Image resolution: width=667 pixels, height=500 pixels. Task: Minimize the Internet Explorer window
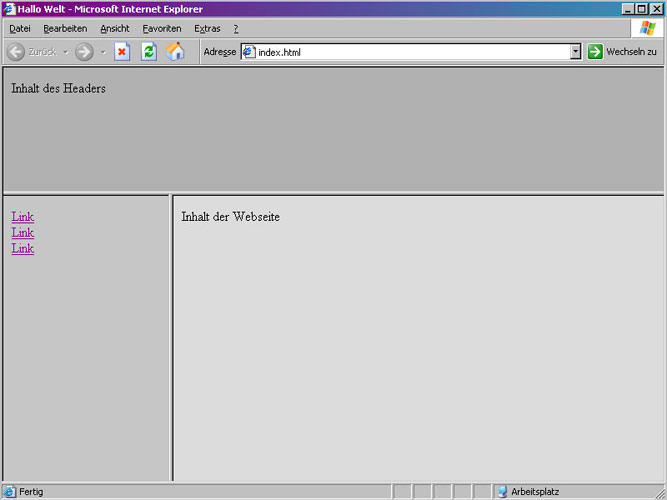[x=628, y=9]
